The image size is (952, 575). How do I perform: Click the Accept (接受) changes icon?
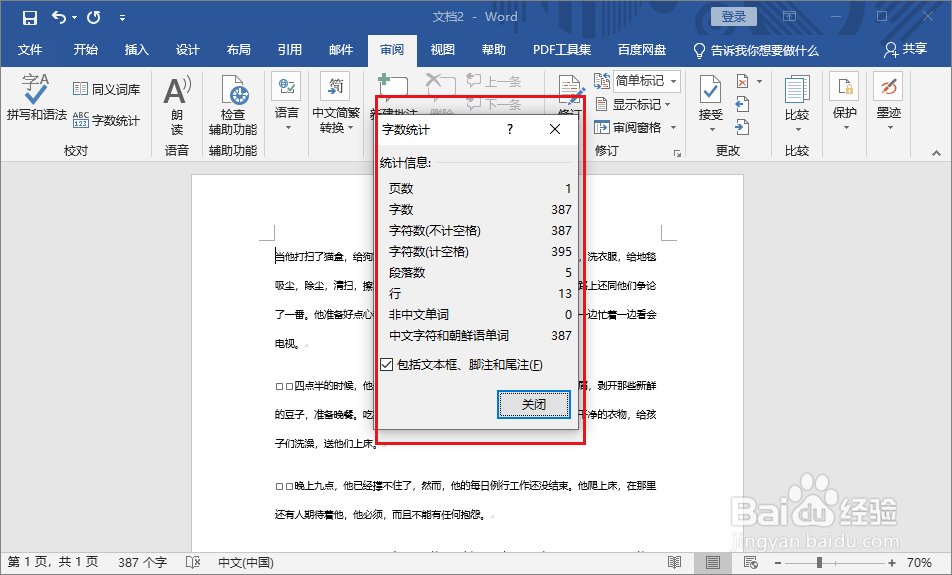[710, 90]
